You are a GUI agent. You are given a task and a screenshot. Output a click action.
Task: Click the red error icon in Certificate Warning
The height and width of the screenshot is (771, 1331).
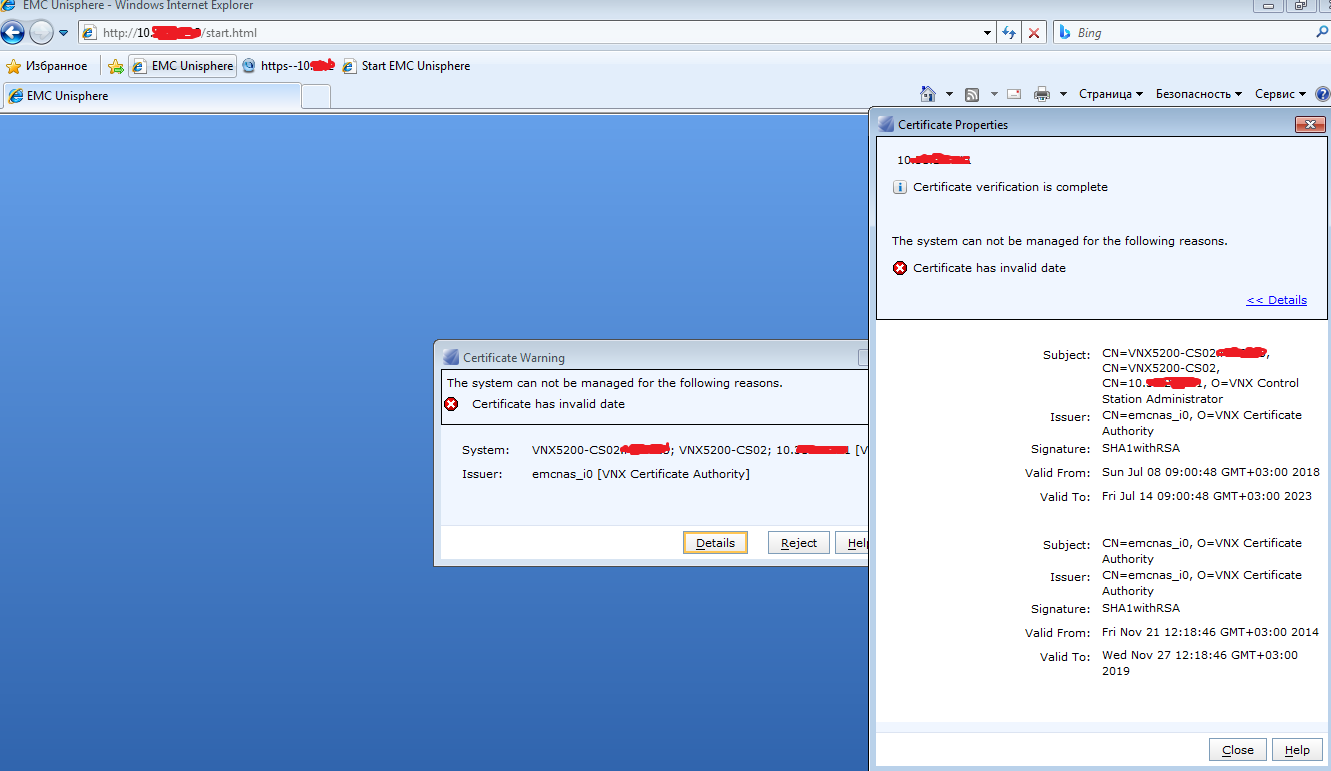pyautogui.click(x=452, y=404)
